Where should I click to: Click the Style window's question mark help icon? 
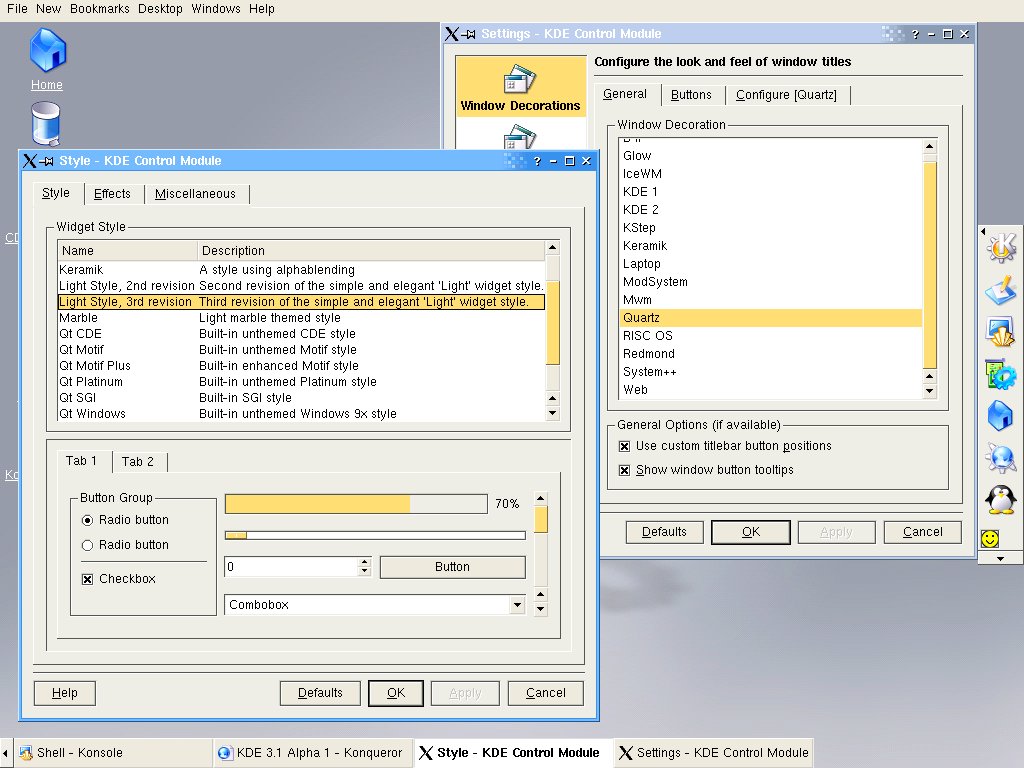click(x=537, y=161)
